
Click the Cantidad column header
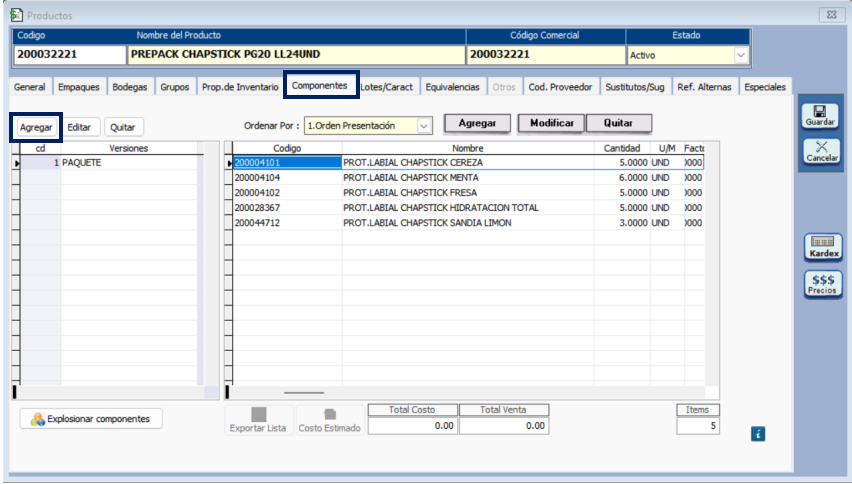point(622,148)
